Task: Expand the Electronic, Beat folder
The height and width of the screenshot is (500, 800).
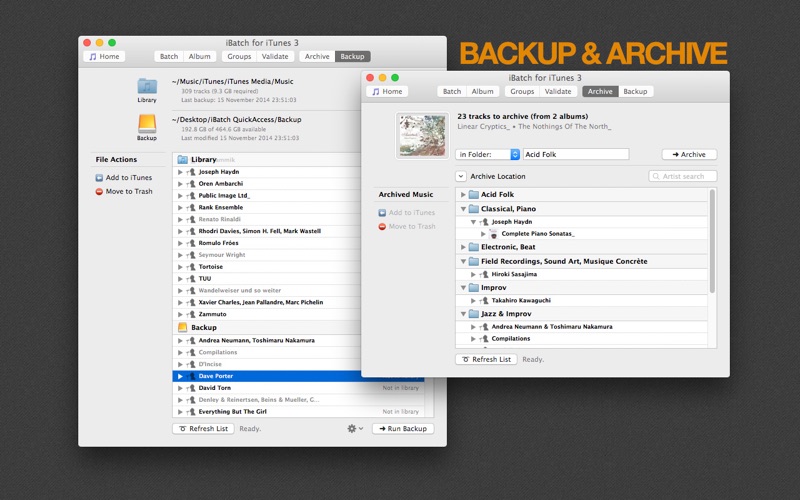Action: [463, 247]
